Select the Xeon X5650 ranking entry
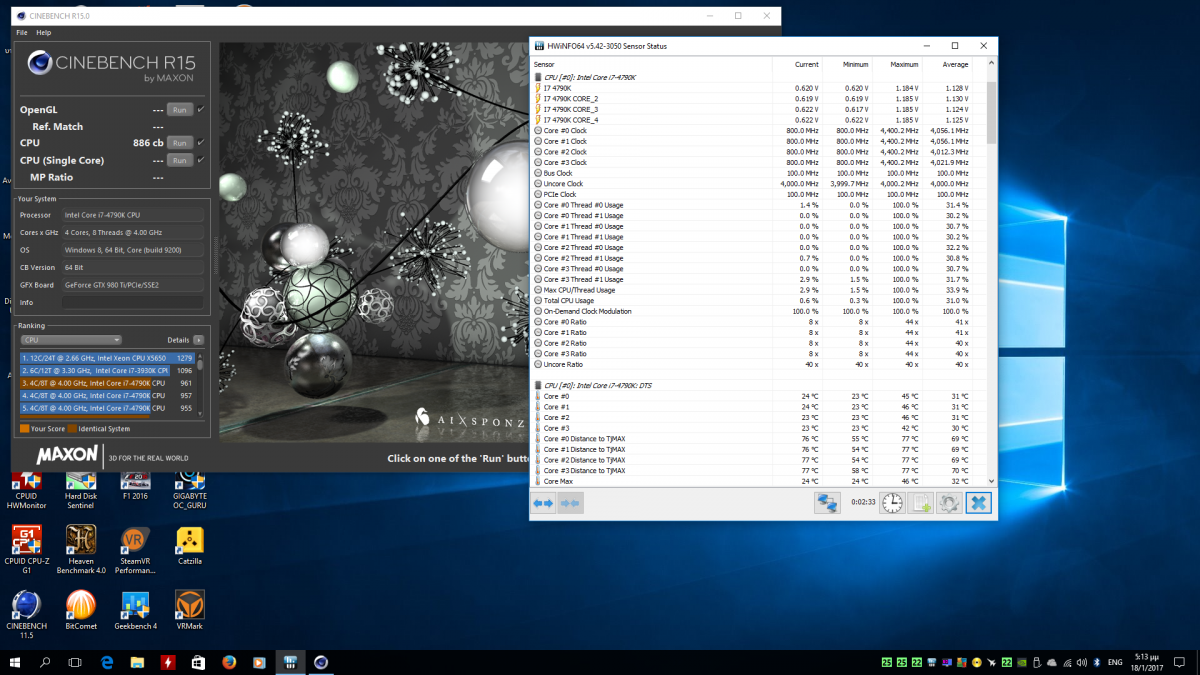Viewport: 1200px width, 675px height. coord(108,358)
